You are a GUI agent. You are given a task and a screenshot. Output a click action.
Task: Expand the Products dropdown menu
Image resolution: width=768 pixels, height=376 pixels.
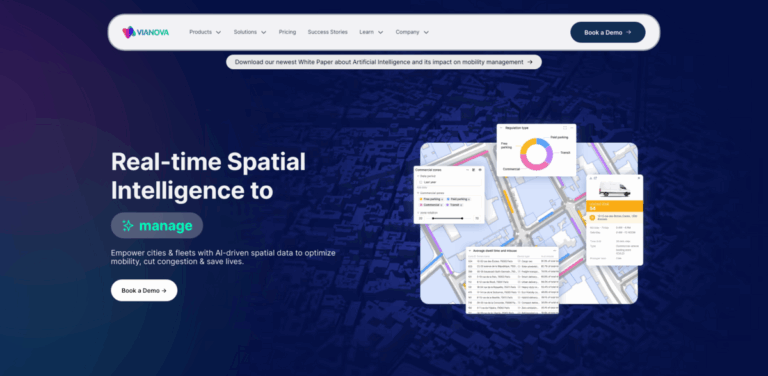tap(205, 32)
